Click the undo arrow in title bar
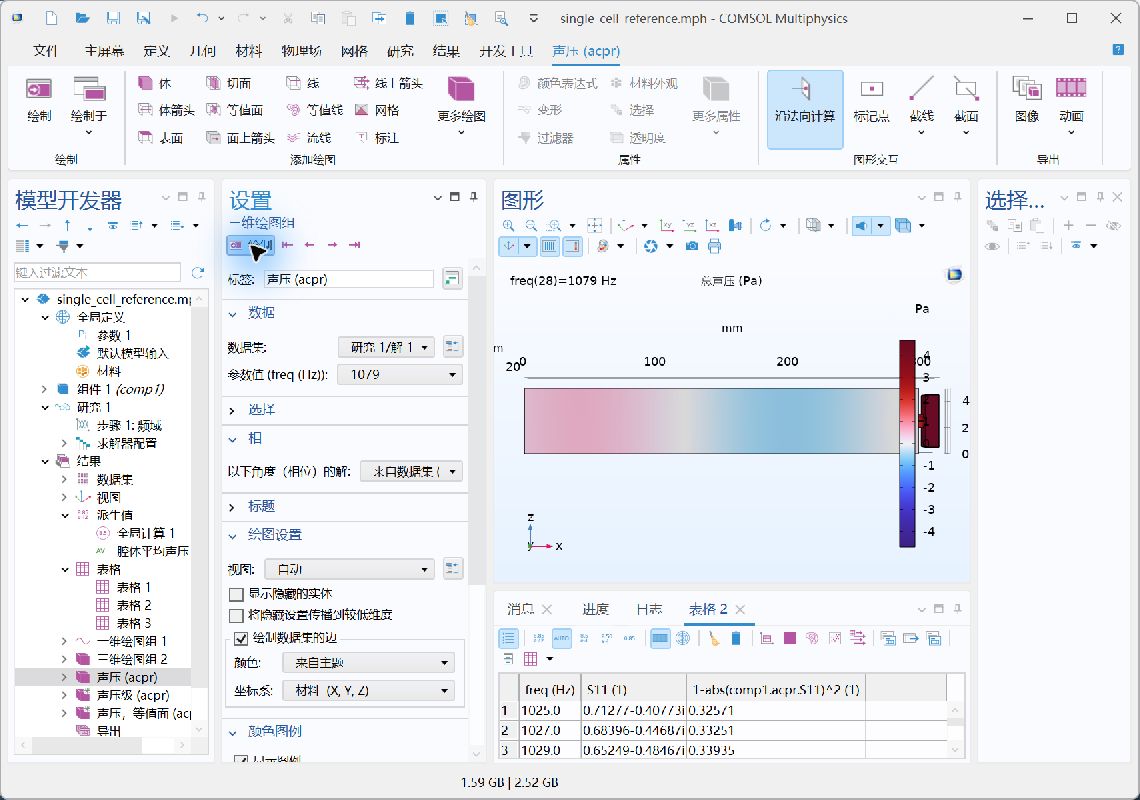This screenshot has height=800, width=1140. click(202, 18)
